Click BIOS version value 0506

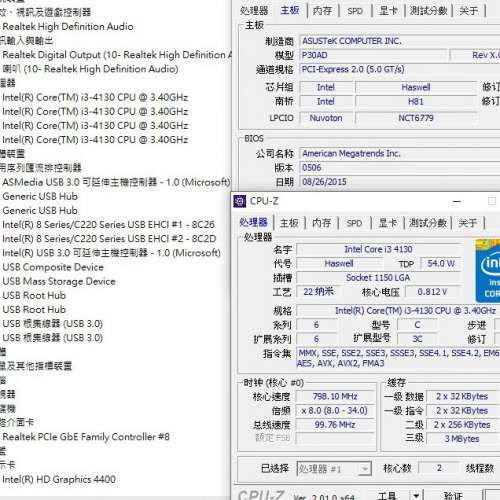399,168
